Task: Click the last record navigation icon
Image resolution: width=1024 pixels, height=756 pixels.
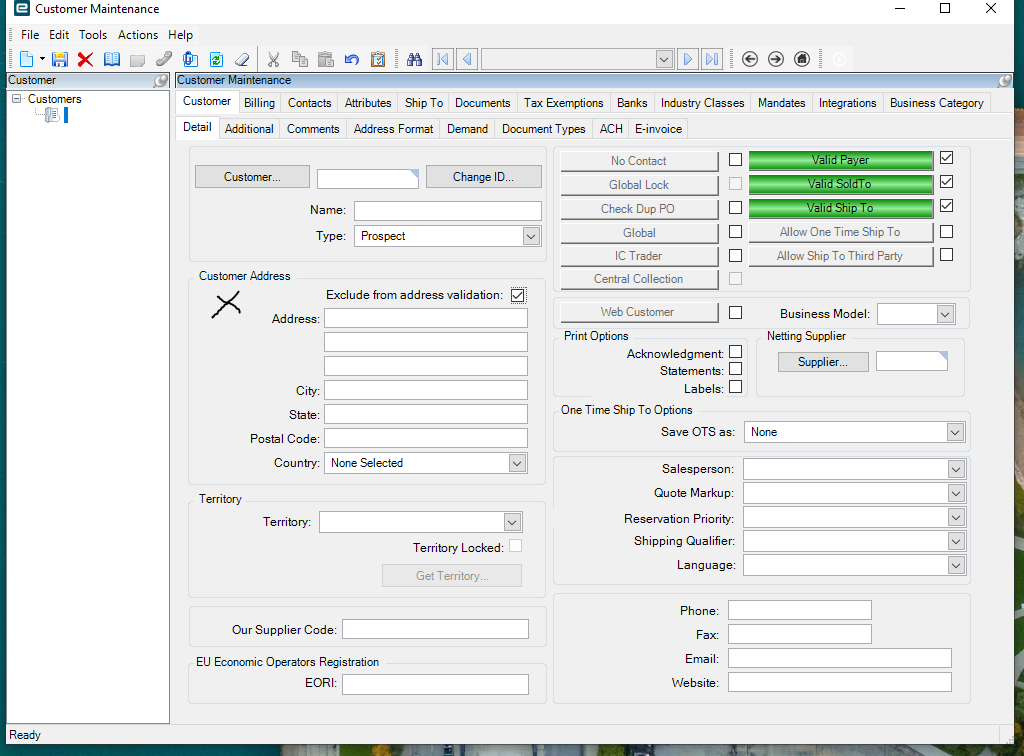Action: (712, 59)
